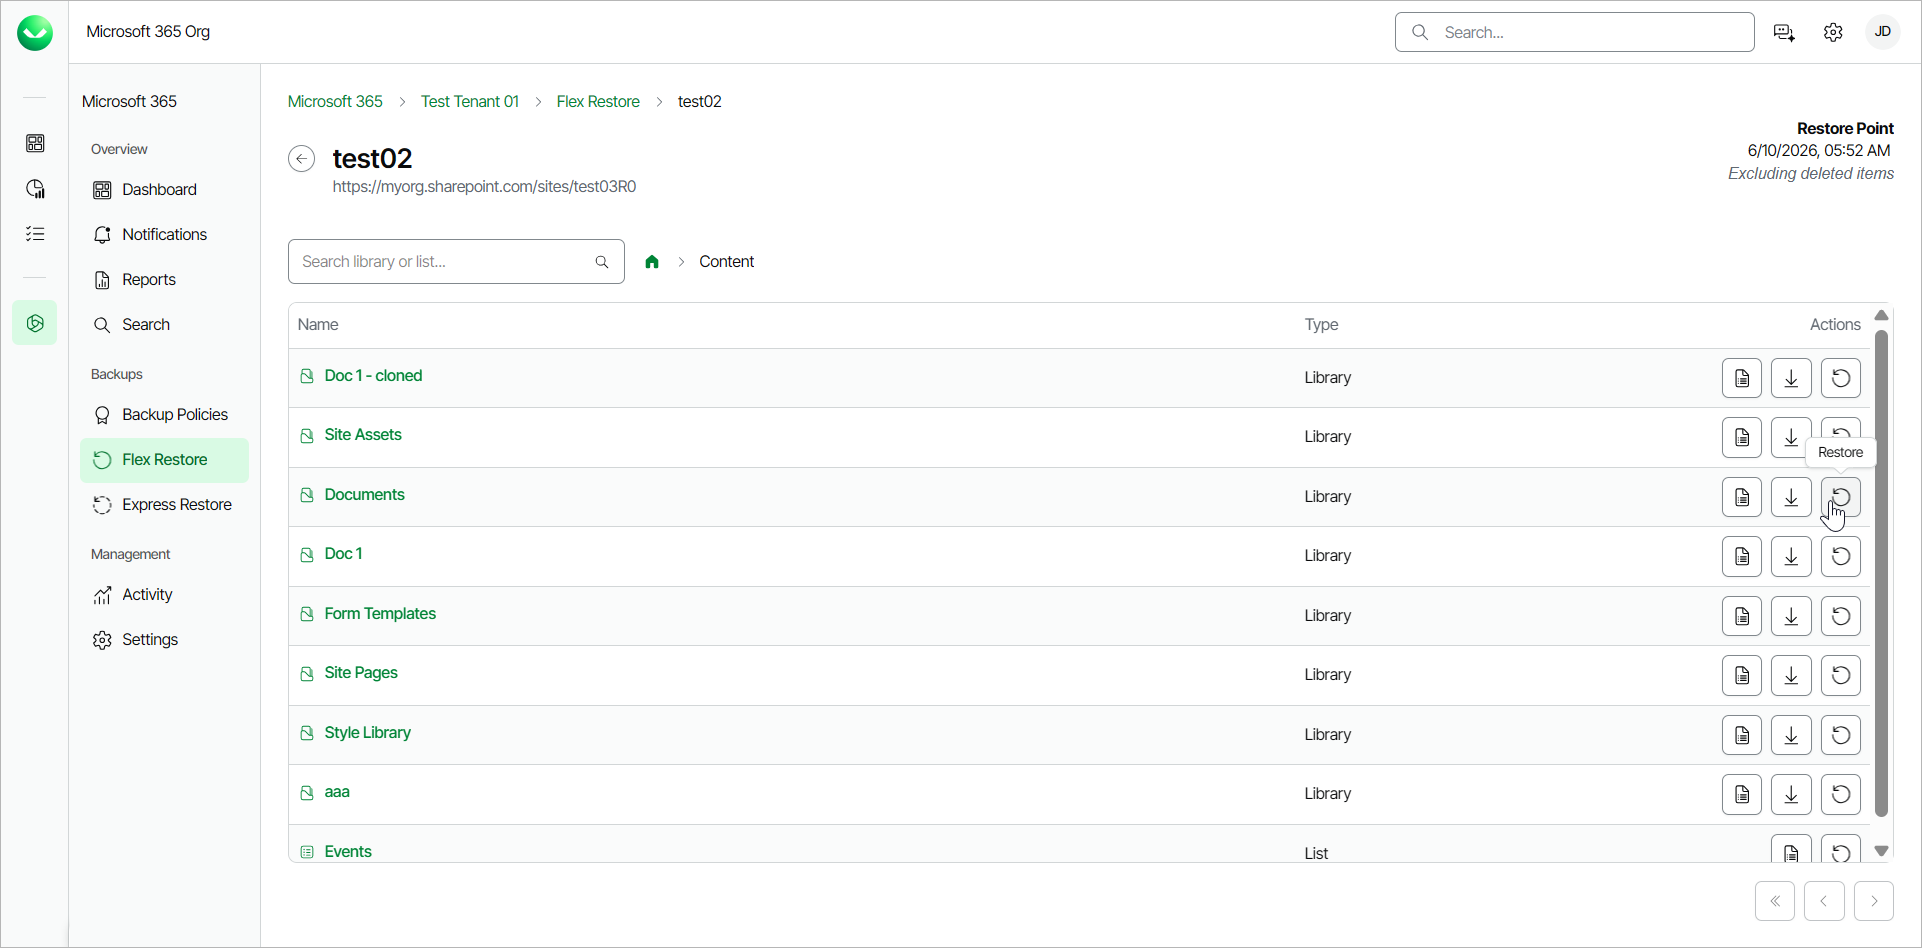Click the scrollbar down arrow
This screenshot has width=1922, height=948.
tap(1881, 851)
